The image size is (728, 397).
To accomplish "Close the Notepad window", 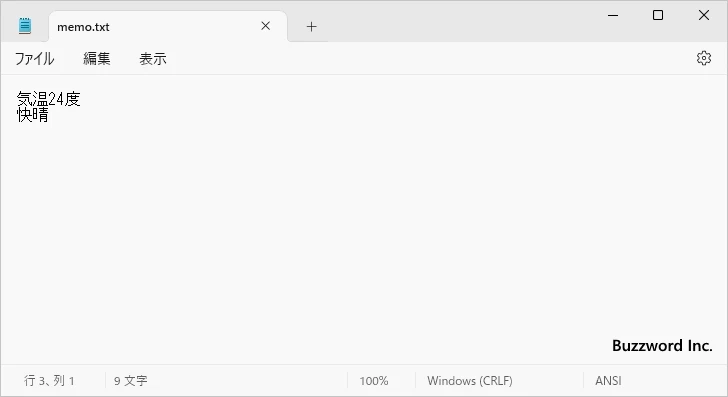I will [704, 15].
